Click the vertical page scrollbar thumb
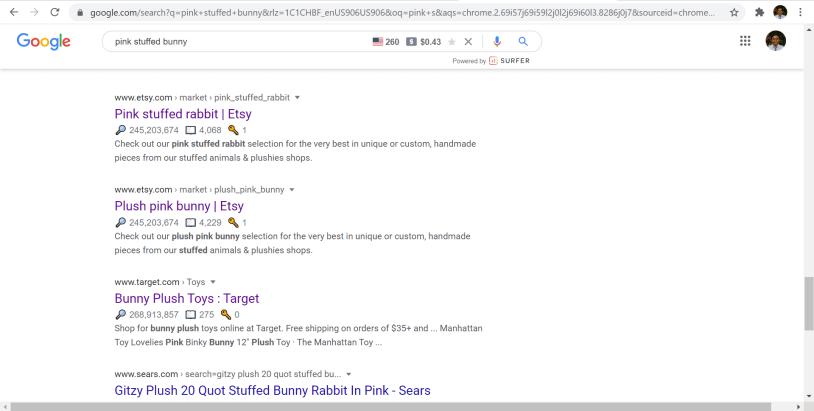The width and height of the screenshot is (814, 411). pos(809,304)
